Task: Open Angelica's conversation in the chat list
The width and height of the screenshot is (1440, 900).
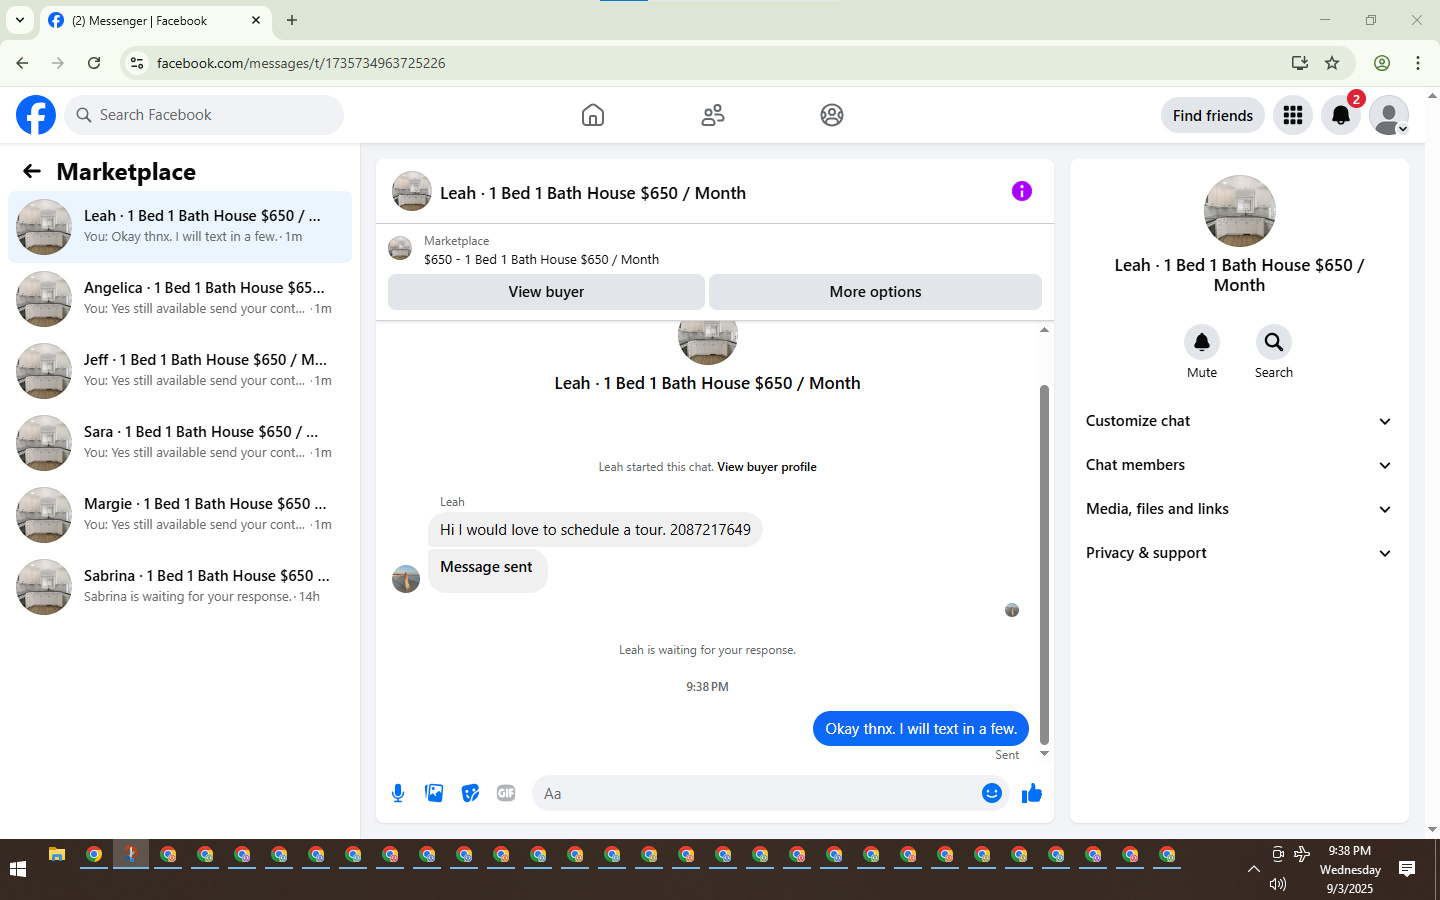Action: [x=180, y=299]
